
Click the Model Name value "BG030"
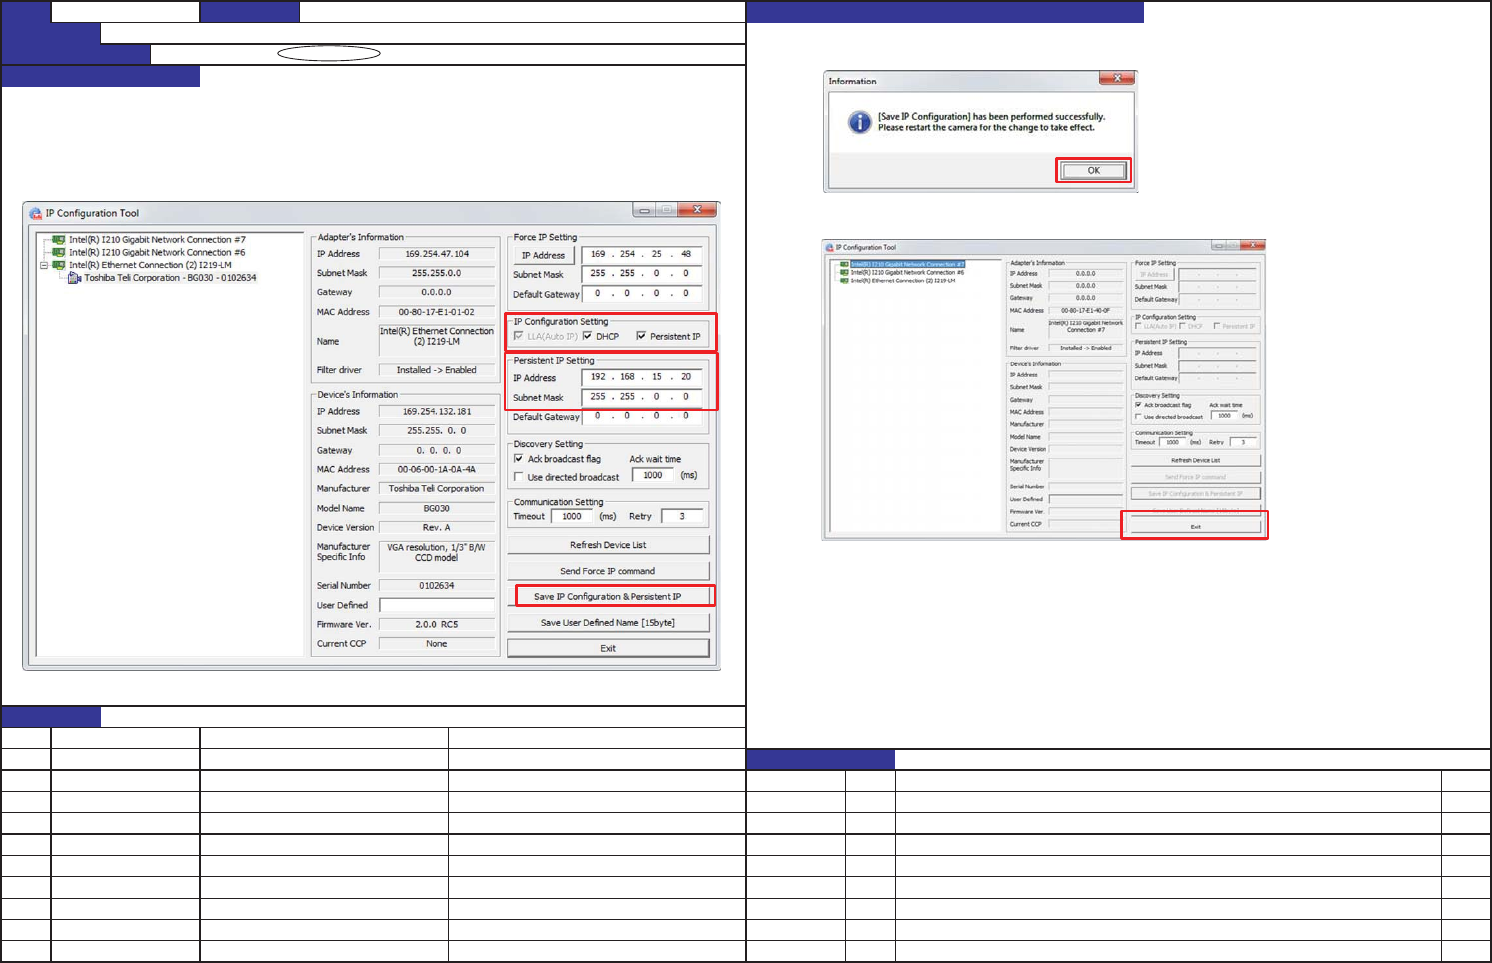coord(437,508)
